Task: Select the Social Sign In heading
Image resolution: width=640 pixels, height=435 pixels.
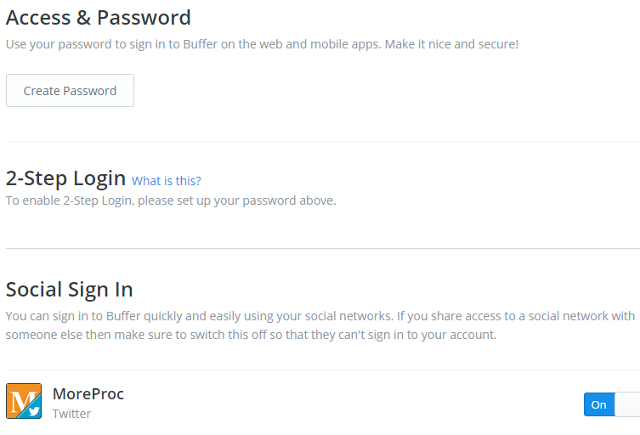Action: click(x=69, y=290)
